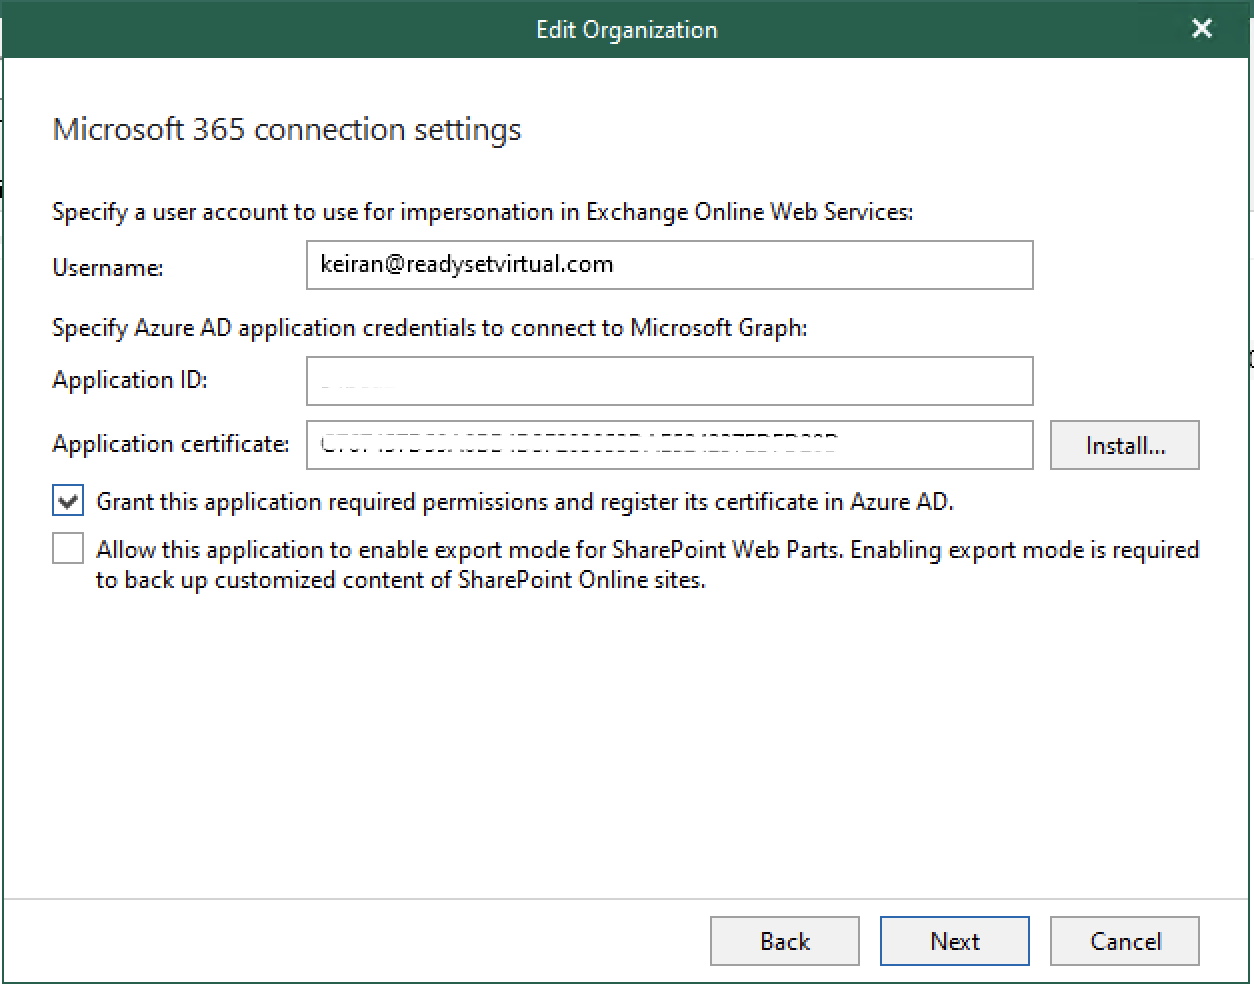Click the Azure AD application credentials instruction

[x=430, y=328]
